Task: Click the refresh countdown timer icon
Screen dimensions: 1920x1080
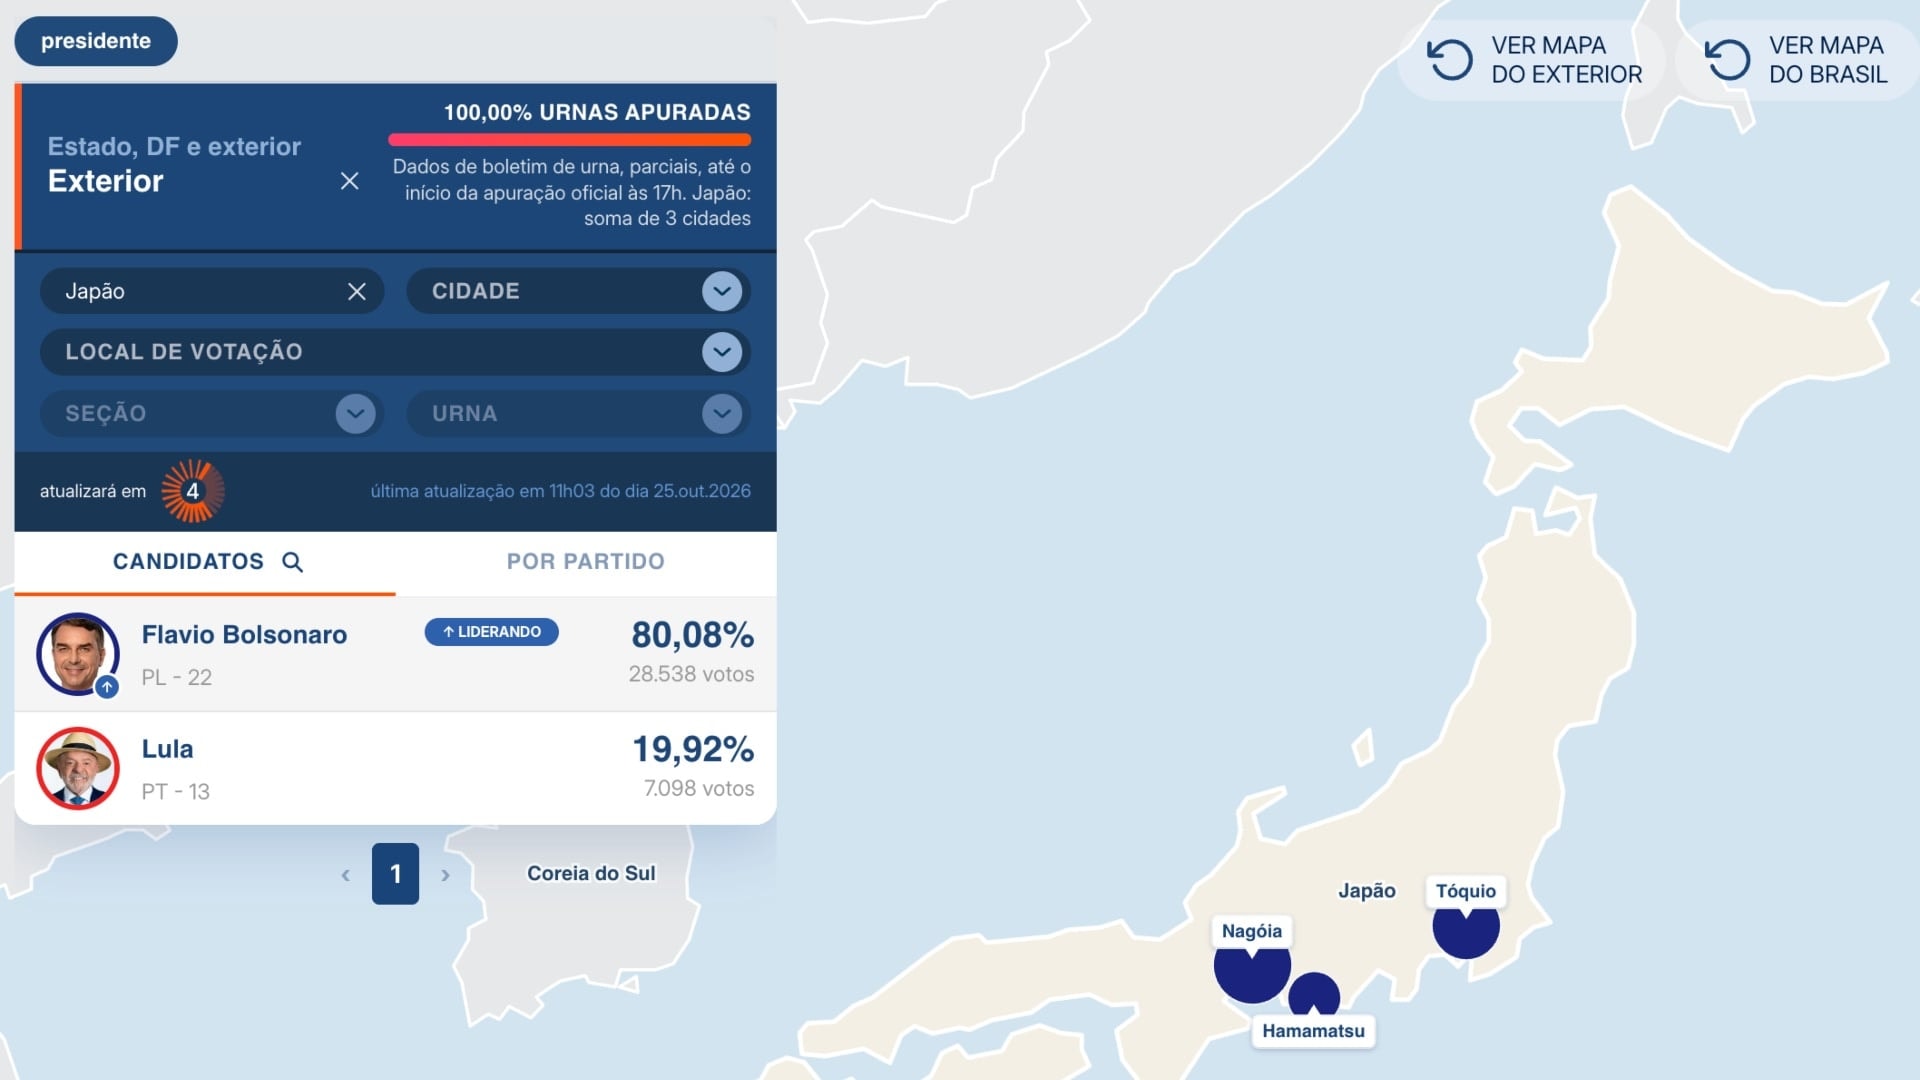Action: (x=193, y=491)
